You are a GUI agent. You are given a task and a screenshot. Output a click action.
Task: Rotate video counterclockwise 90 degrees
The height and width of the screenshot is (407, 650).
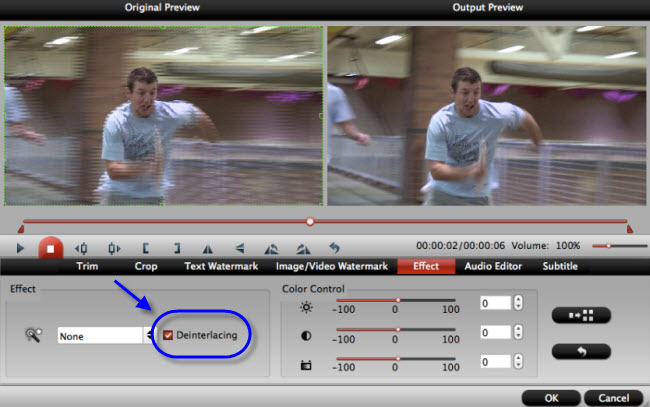click(271, 249)
